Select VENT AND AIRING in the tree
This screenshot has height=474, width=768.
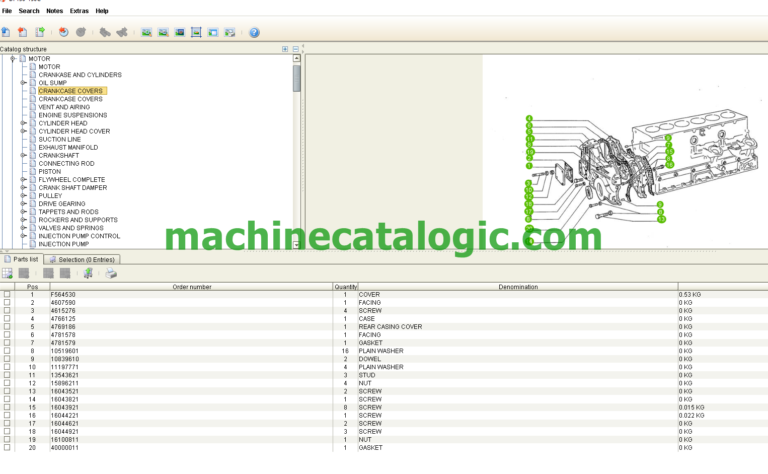click(64, 107)
